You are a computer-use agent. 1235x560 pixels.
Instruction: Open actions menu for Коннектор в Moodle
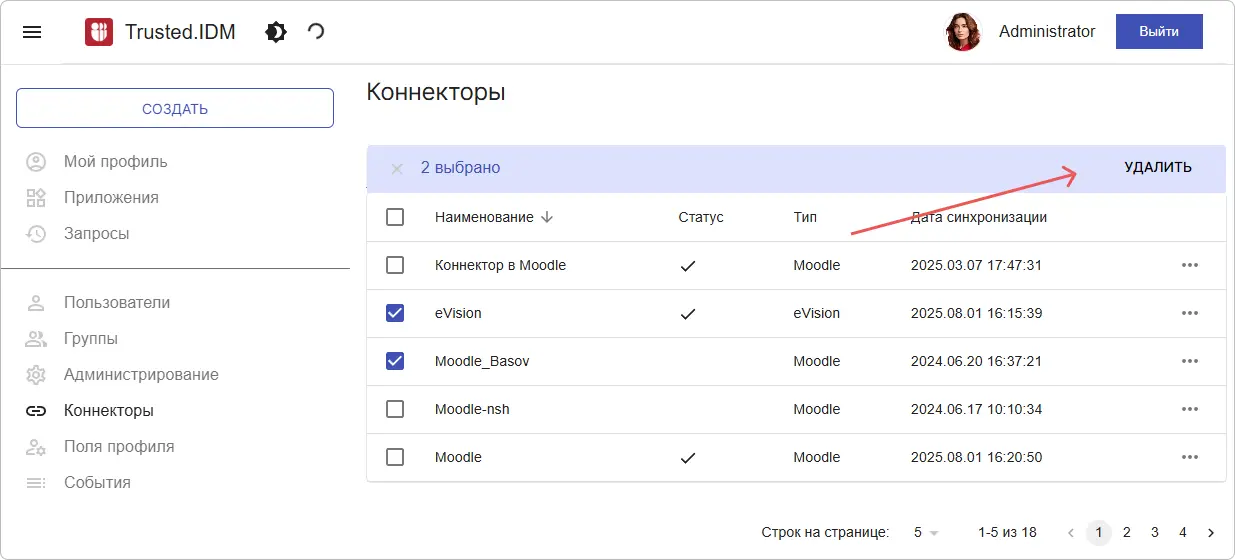tap(1189, 265)
